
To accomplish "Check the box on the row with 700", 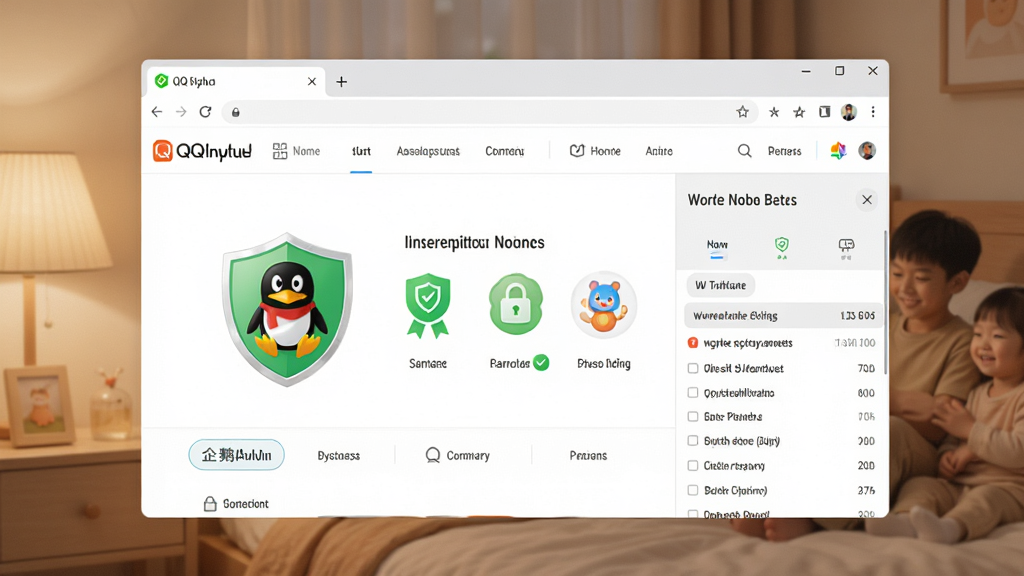I will pyautogui.click(x=693, y=368).
